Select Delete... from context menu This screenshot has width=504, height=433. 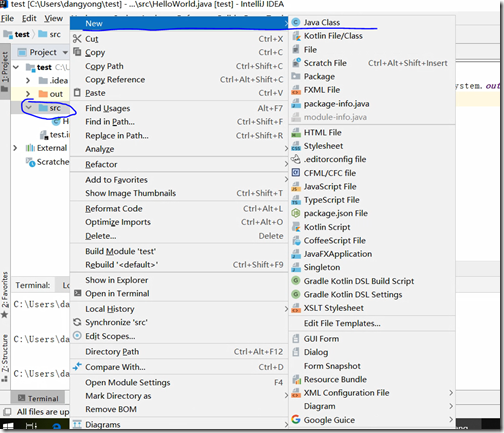click(x=180, y=236)
